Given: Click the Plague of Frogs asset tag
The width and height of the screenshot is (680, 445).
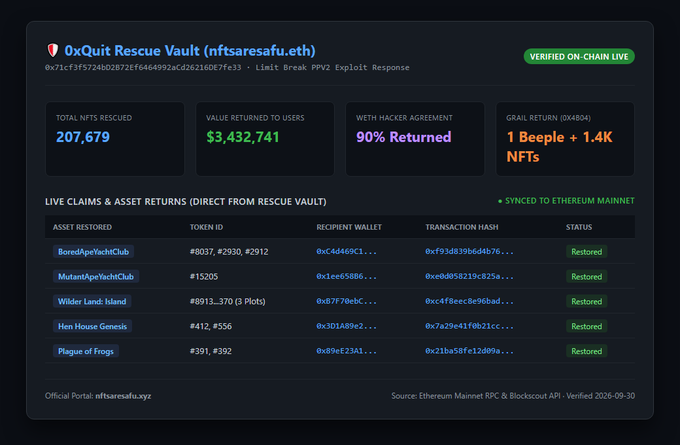Looking at the screenshot, I should click(x=86, y=351).
